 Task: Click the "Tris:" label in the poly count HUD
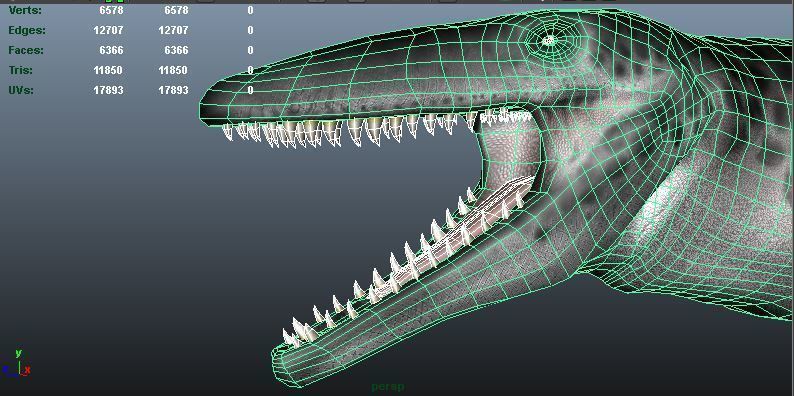tap(20, 70)
